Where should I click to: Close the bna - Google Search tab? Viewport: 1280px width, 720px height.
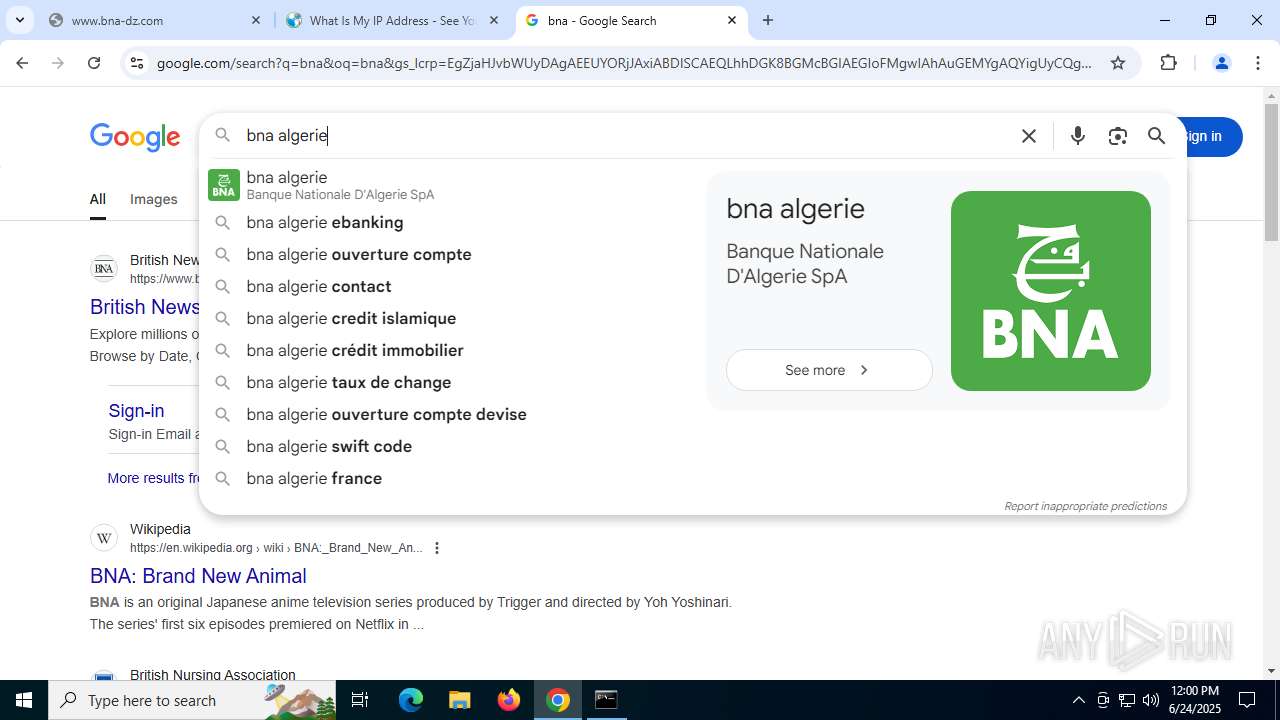coord(732,20)
